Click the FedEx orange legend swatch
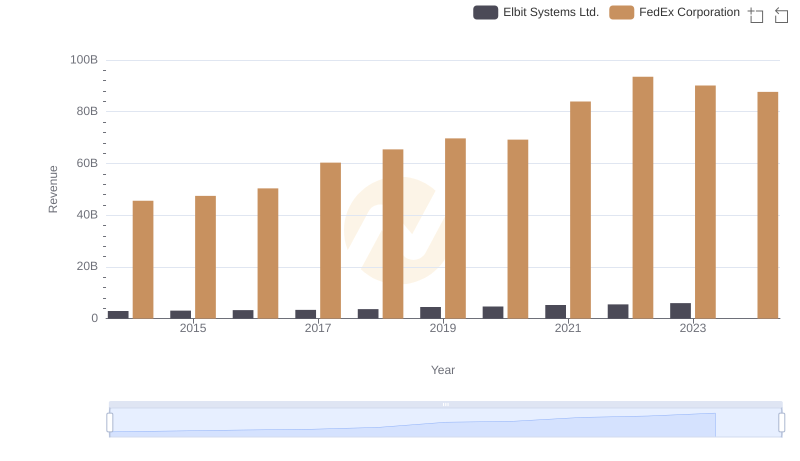Image resolution: width=800 pixels, height=461 pixels. [x=621, y=12]
